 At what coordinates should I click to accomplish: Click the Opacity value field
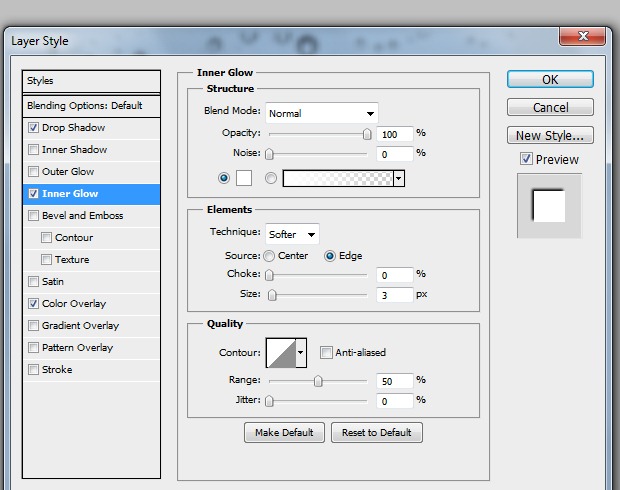click(x=395, y=134)
